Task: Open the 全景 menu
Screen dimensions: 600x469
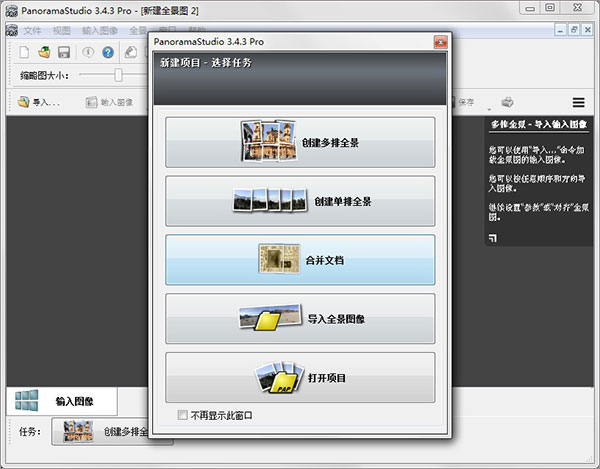Action: 138,31
